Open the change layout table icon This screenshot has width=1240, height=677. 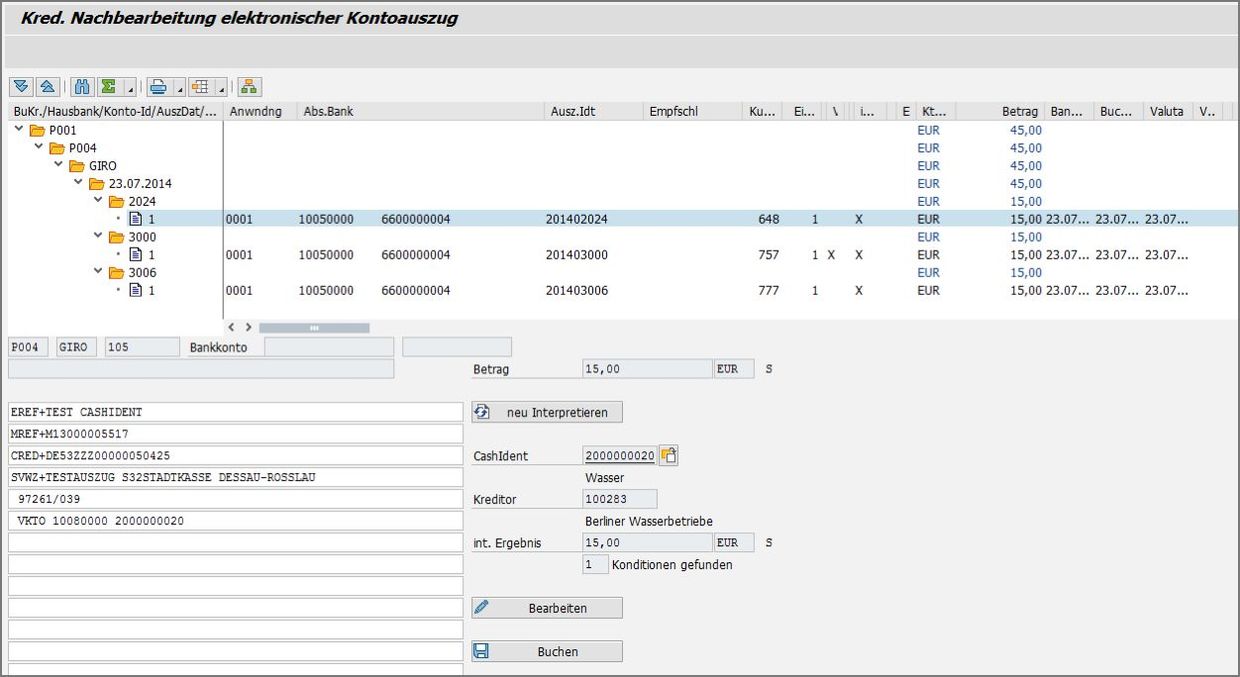[199, 87]
